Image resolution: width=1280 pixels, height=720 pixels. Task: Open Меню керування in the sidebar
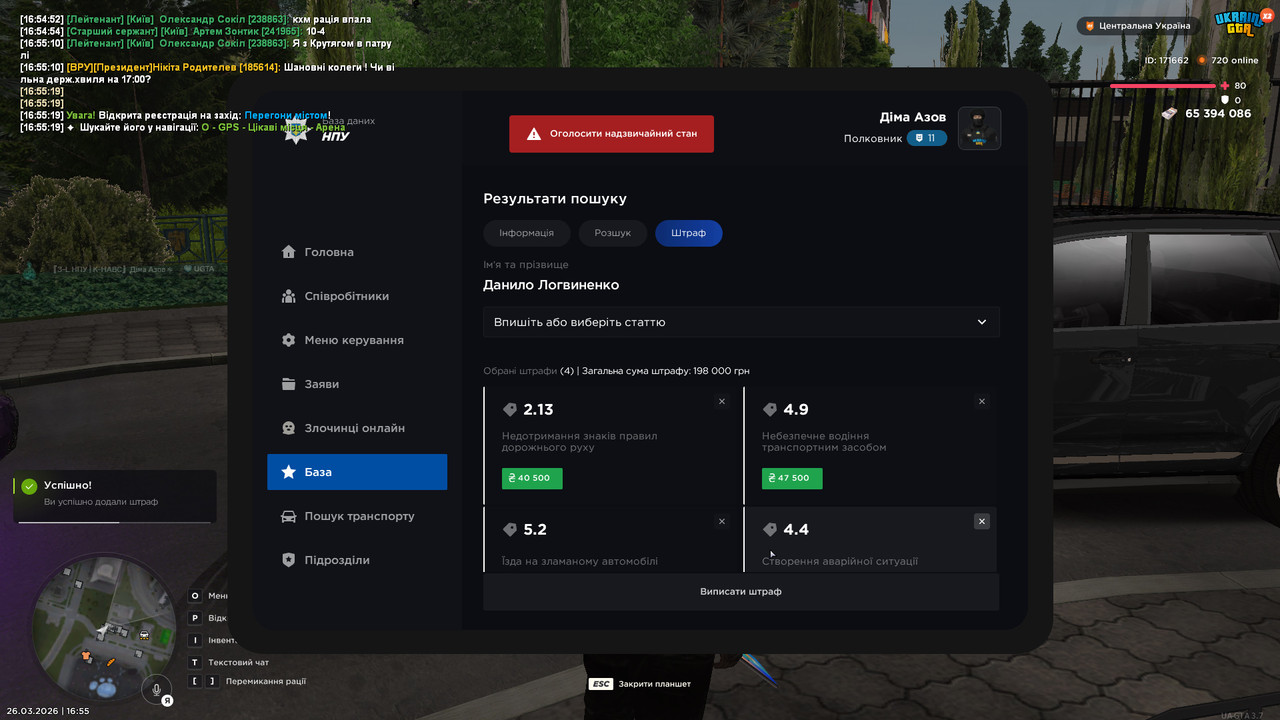click(x=357, y=340)
